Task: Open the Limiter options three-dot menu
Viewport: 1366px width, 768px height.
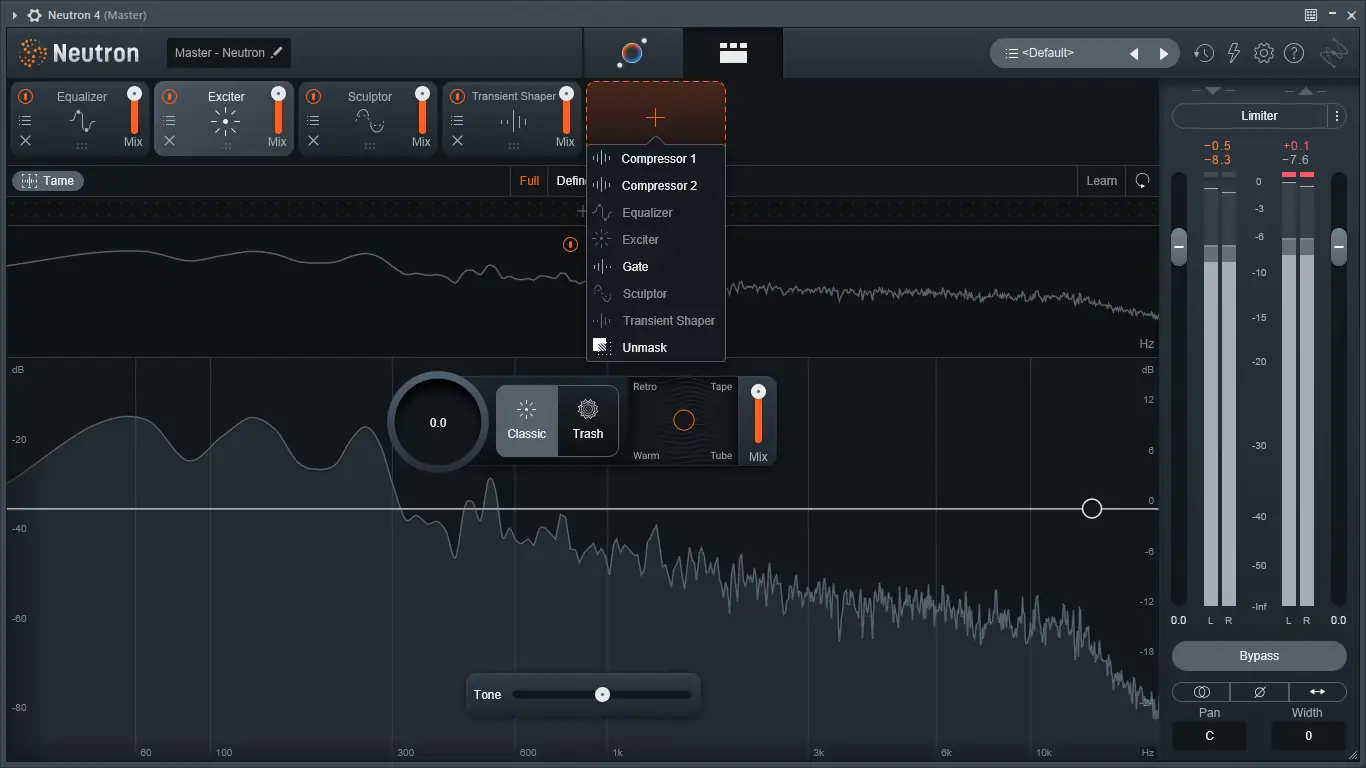Action: click(1337, 115)
